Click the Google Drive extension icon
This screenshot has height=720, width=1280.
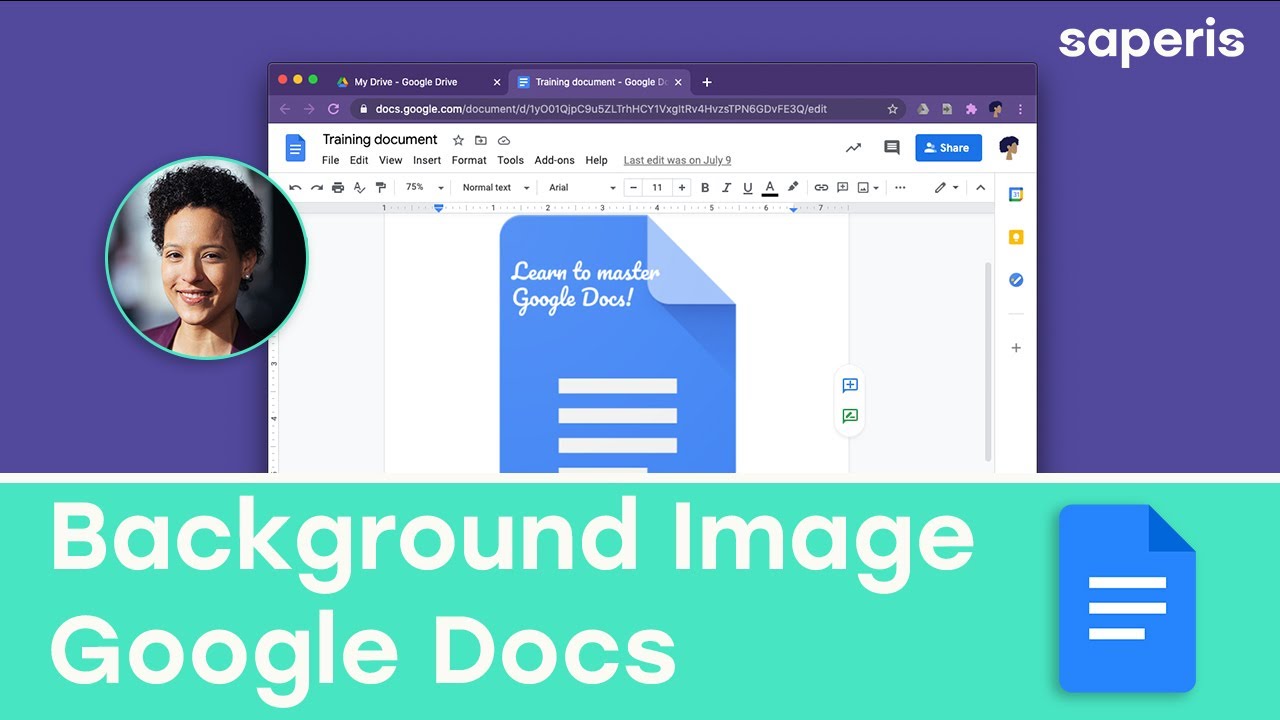[x=923, y=109]
